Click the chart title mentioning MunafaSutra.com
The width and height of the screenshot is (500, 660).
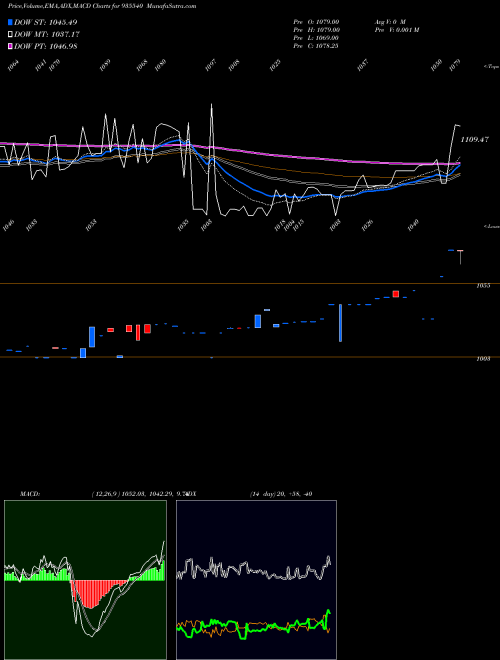pos(102,6)
